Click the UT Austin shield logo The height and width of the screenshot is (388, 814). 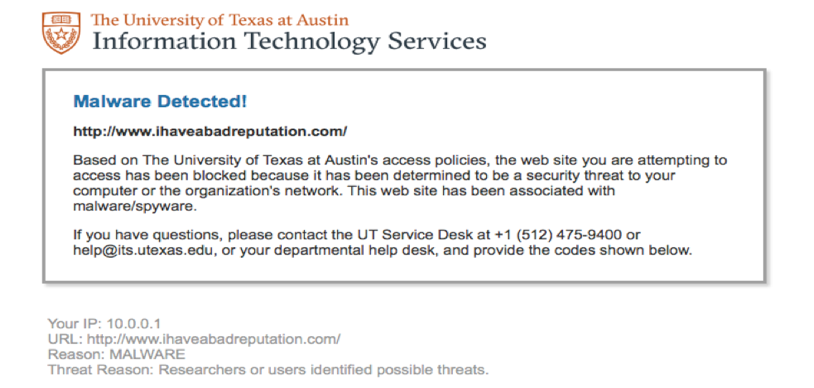point(61,33)
